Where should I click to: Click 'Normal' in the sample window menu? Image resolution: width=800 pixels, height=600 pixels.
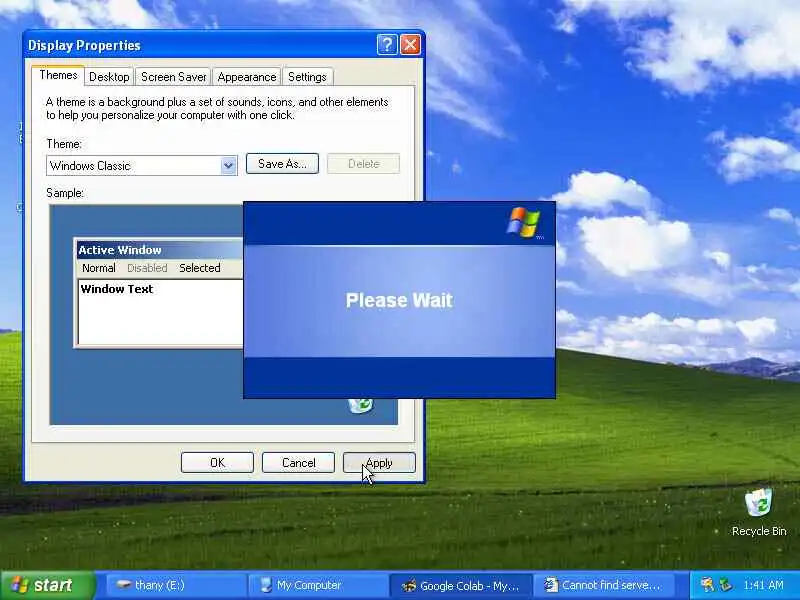(x=98, y=268)
